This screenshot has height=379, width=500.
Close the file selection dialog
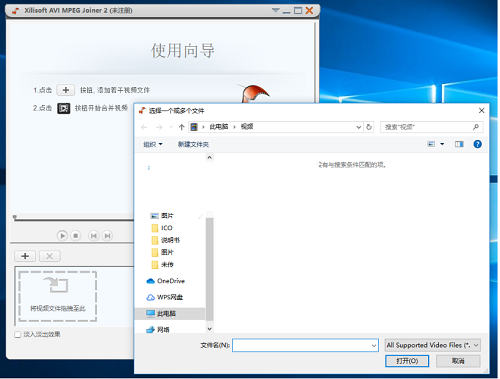click(x=481, y=110)
